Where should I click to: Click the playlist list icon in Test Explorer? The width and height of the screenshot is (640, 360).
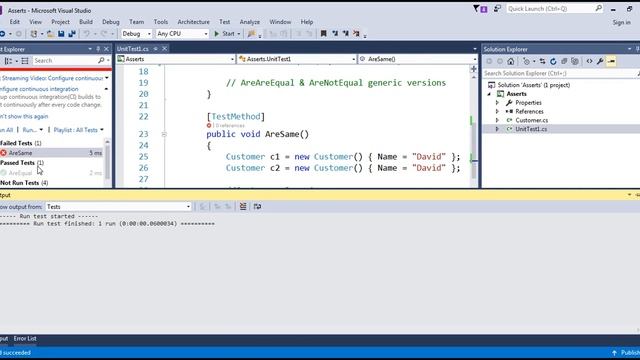pyautogui.click(x=25, y=61)
